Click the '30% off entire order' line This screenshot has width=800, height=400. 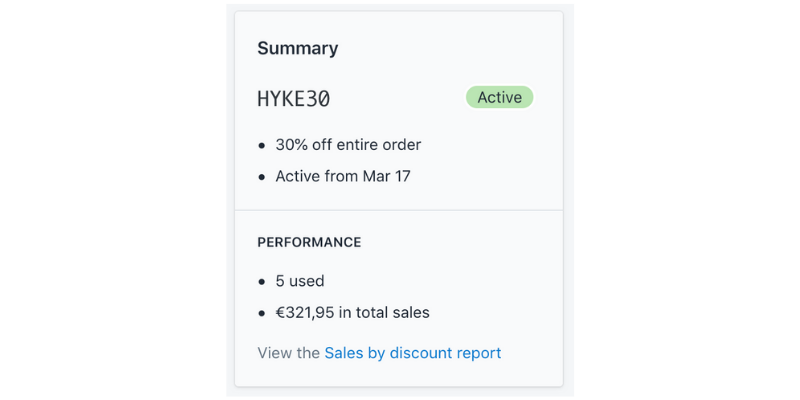tap(348, 145)
